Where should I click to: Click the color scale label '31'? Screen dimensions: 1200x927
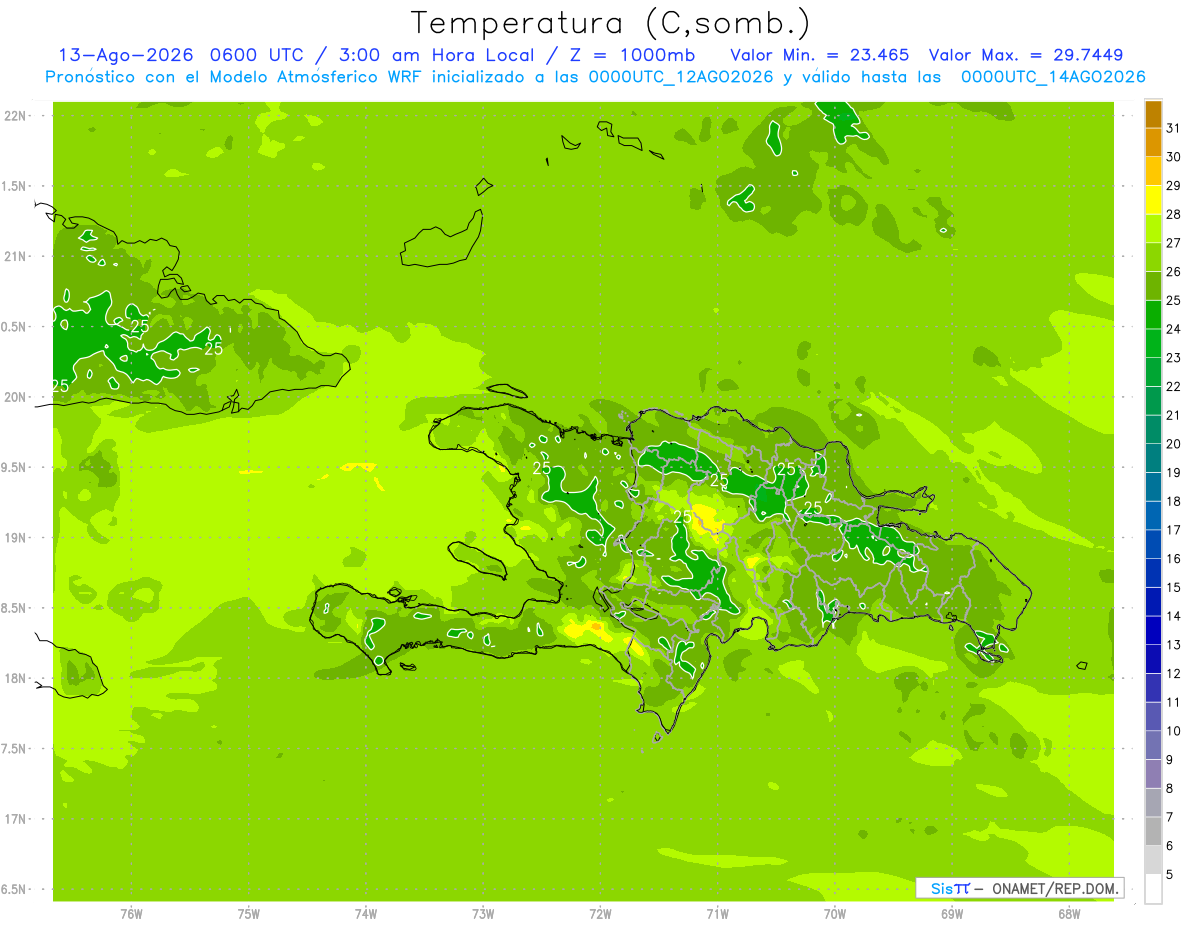click(x=1174, y=128)
